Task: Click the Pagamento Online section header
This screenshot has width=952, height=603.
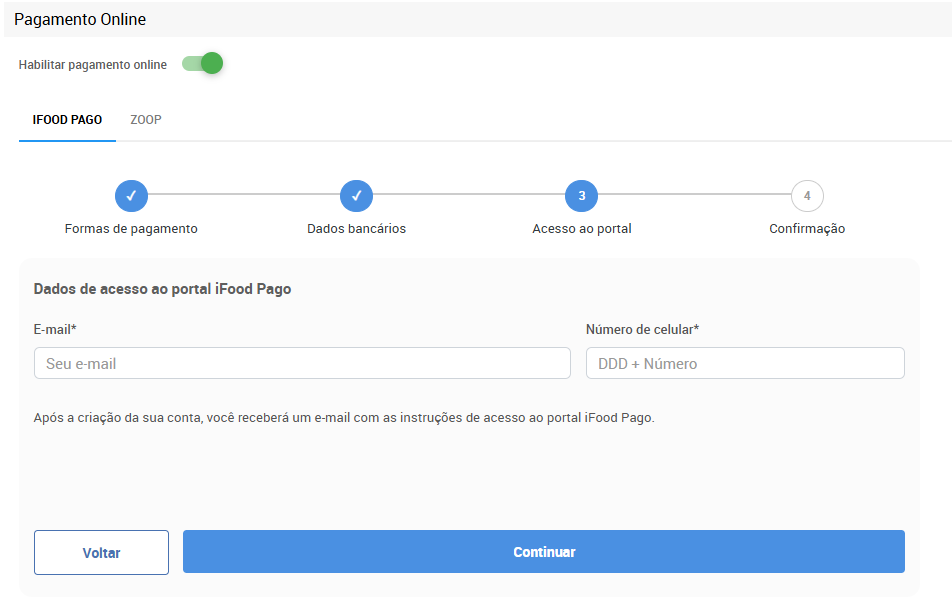Action: (80, 20)
